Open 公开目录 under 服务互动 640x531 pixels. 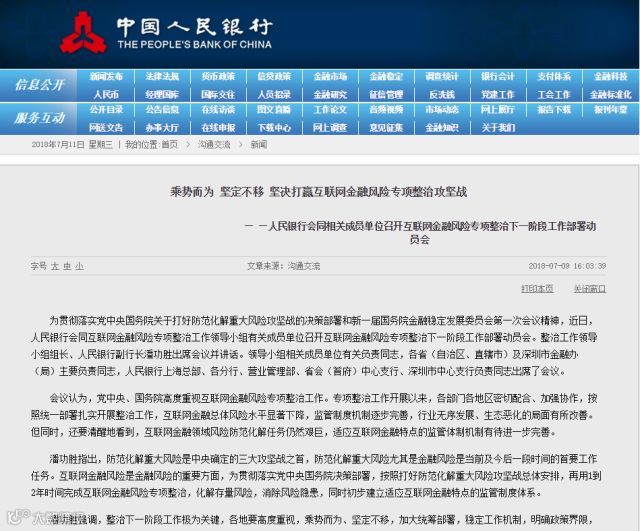click(106, 109)
